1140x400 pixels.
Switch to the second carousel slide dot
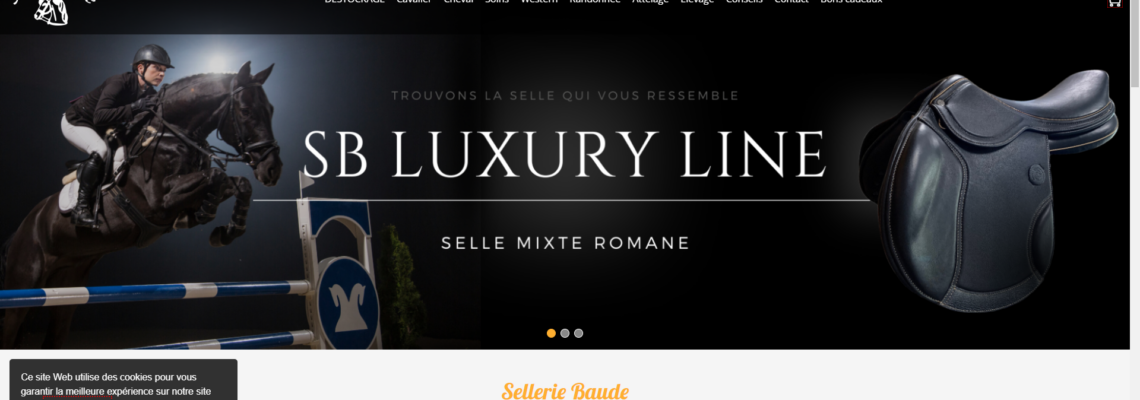pos(565,333)
